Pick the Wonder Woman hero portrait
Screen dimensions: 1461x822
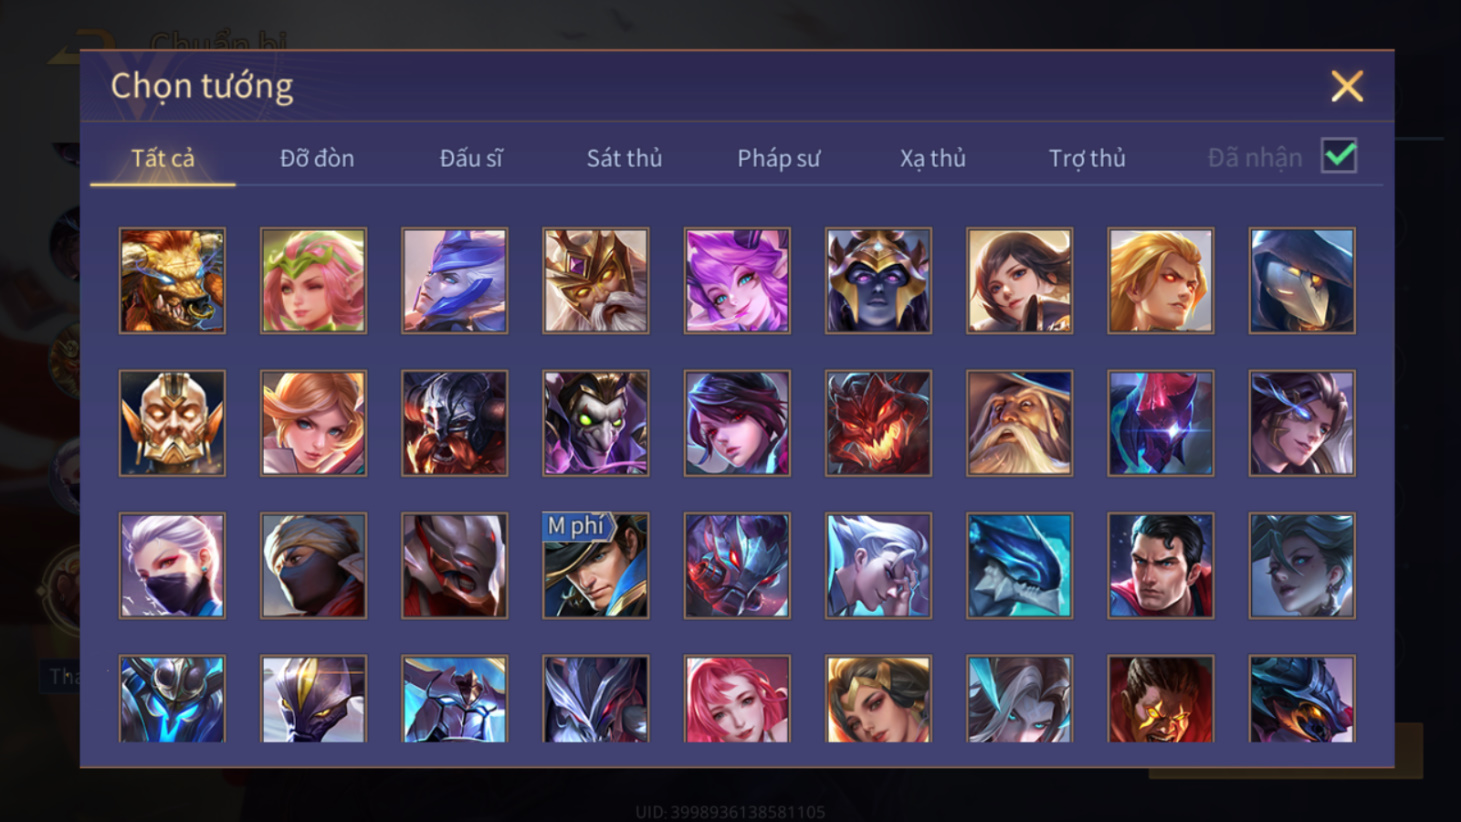click(878, 699)
